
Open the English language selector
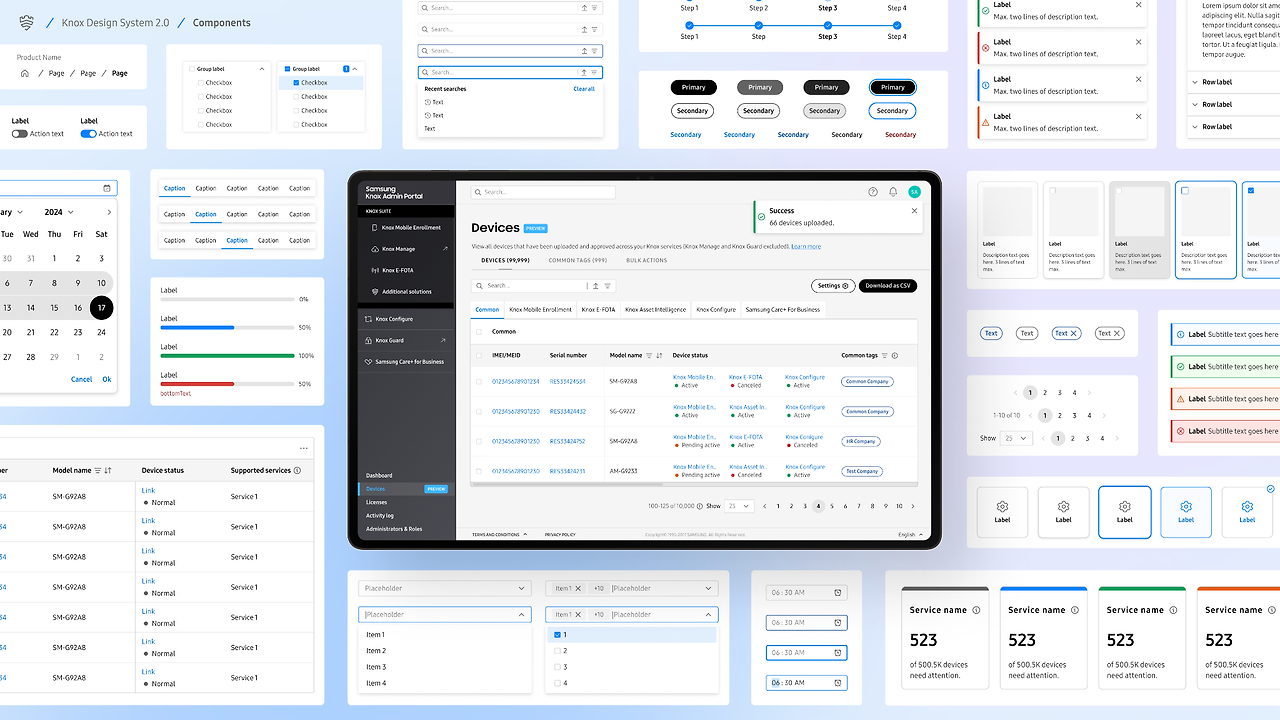[x=908, y=535]
